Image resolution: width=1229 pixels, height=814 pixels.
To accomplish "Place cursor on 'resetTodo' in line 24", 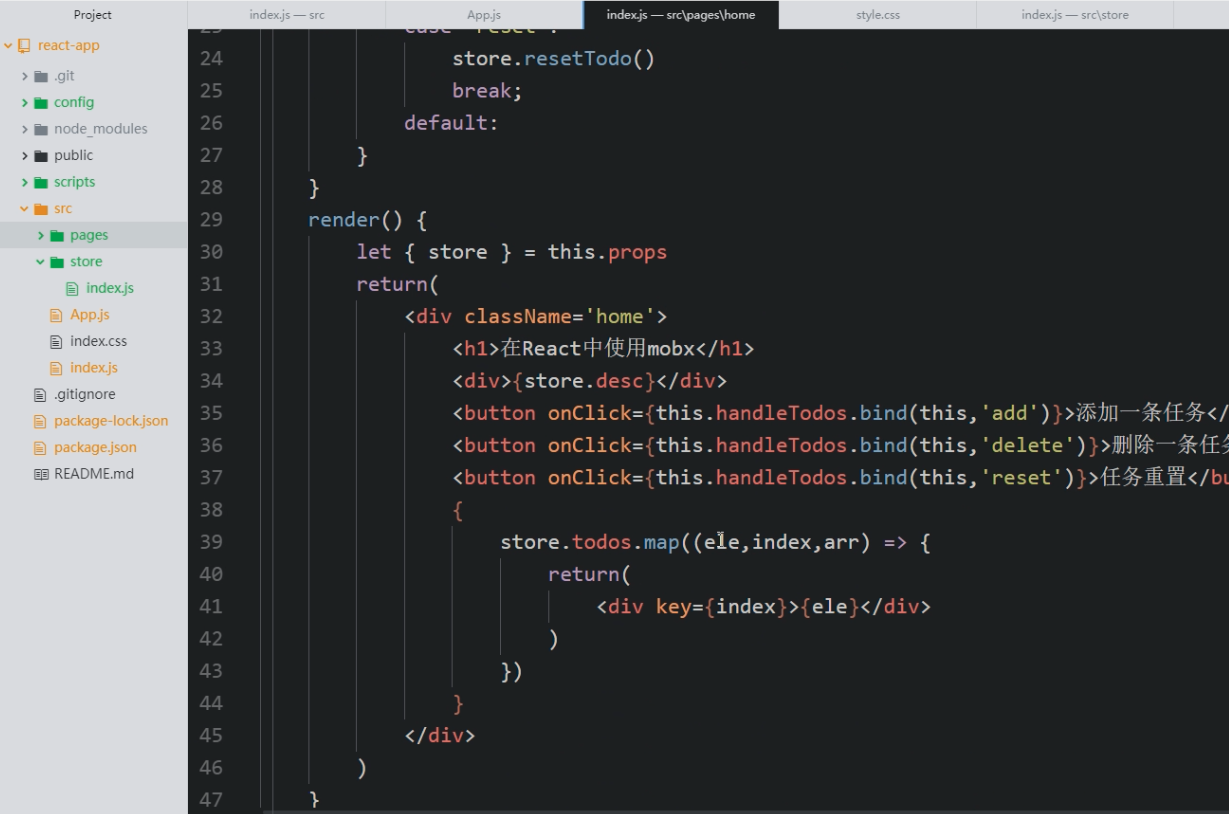I will point(578,59).
